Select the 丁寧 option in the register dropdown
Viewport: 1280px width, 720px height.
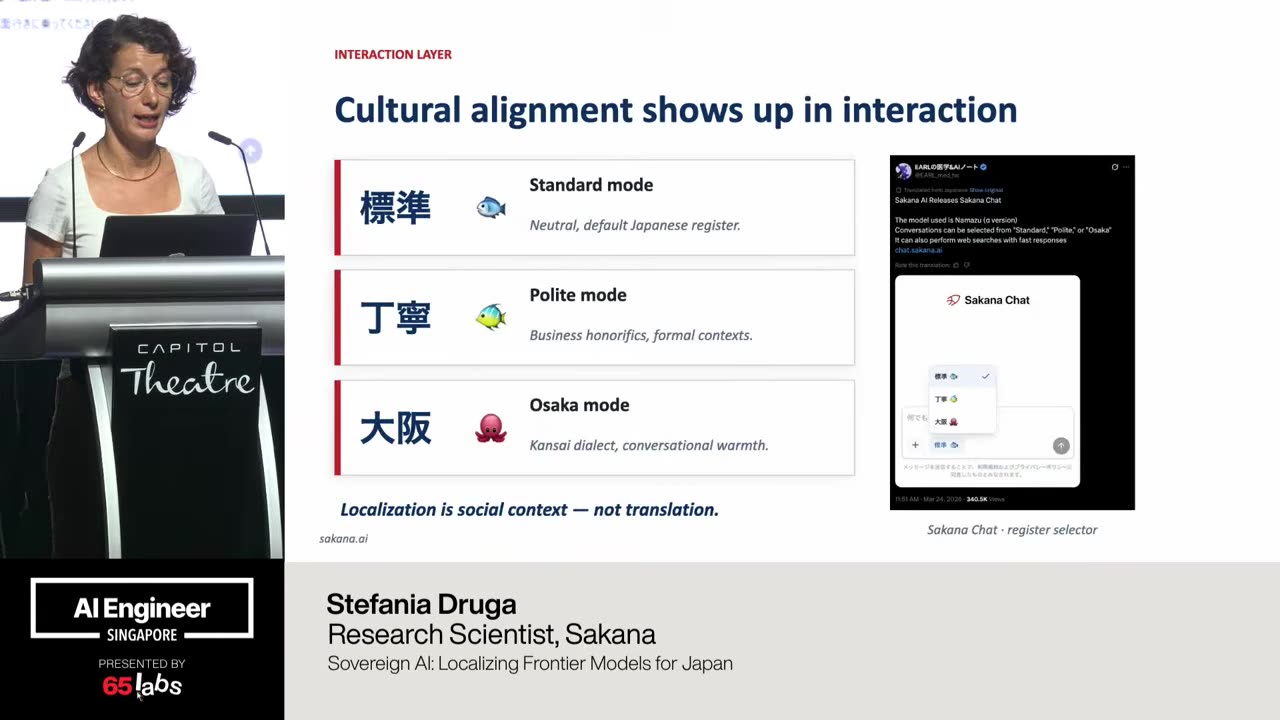point(963,399)
